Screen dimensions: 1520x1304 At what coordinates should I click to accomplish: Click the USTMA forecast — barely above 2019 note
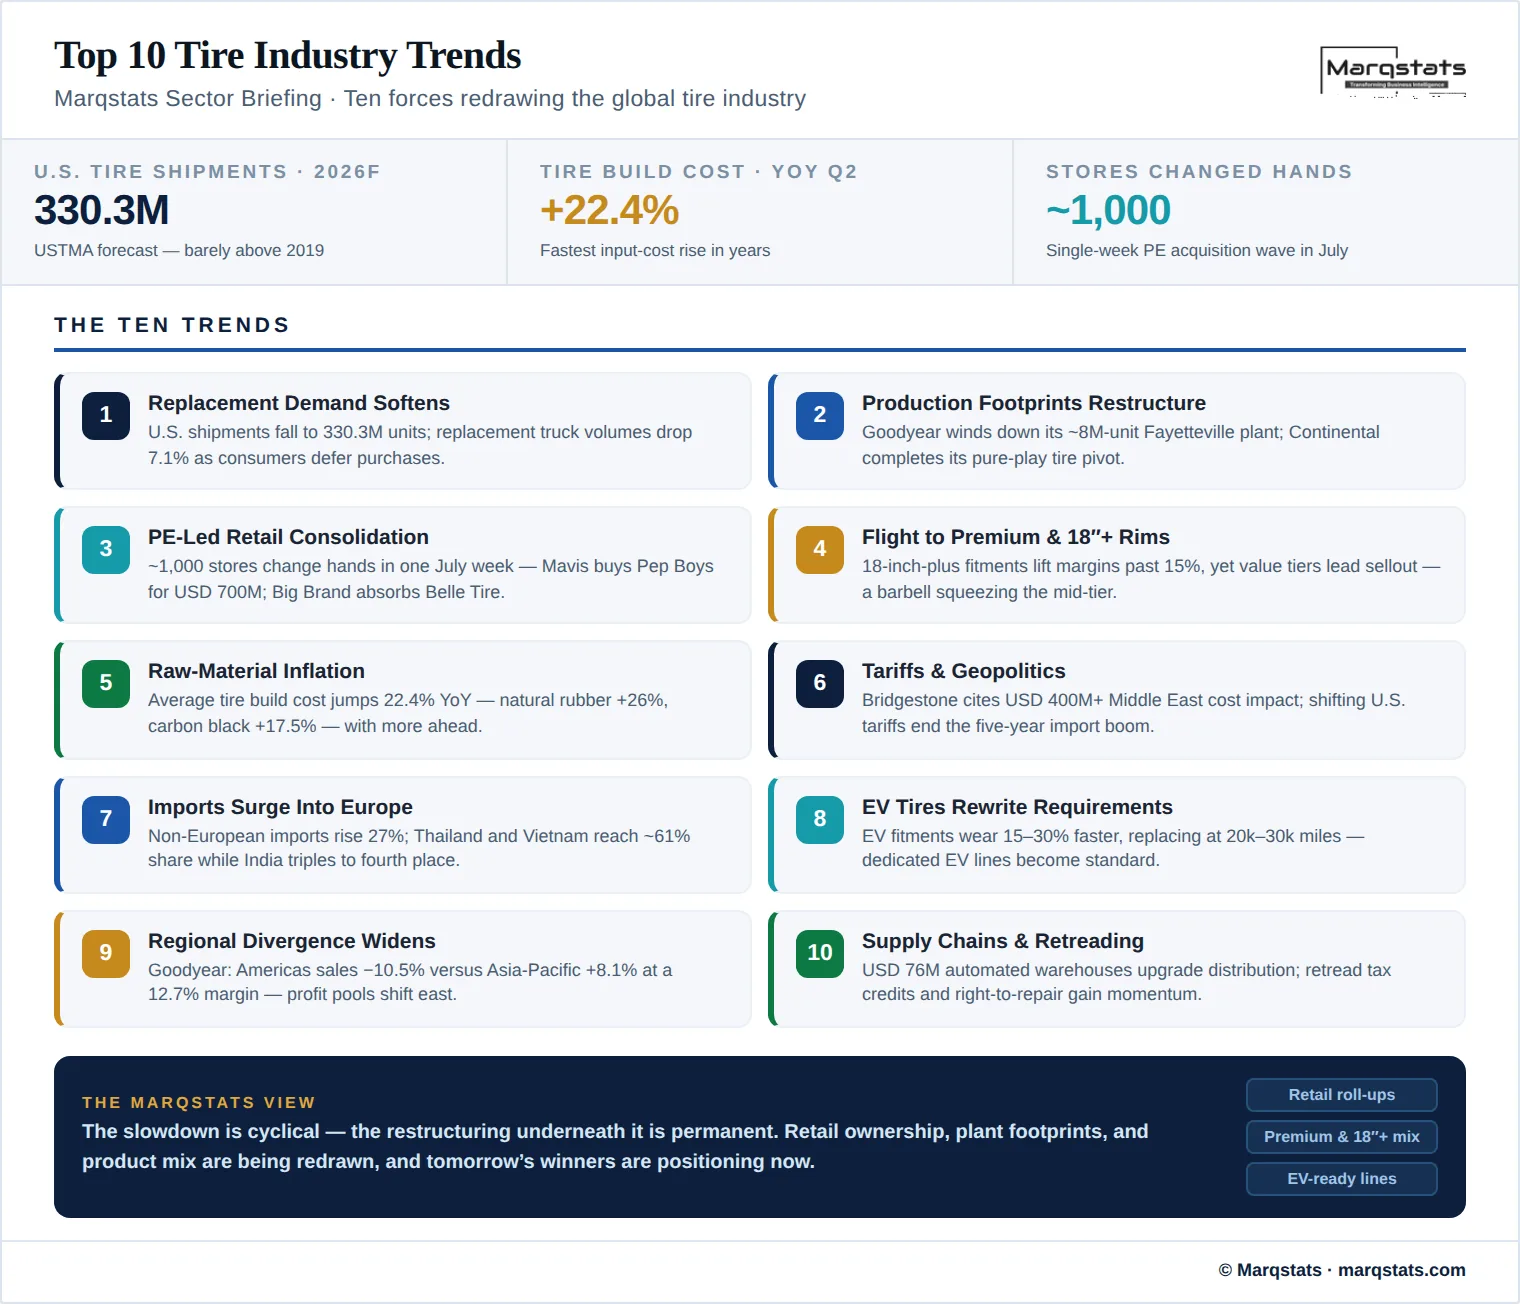point(179,251)
